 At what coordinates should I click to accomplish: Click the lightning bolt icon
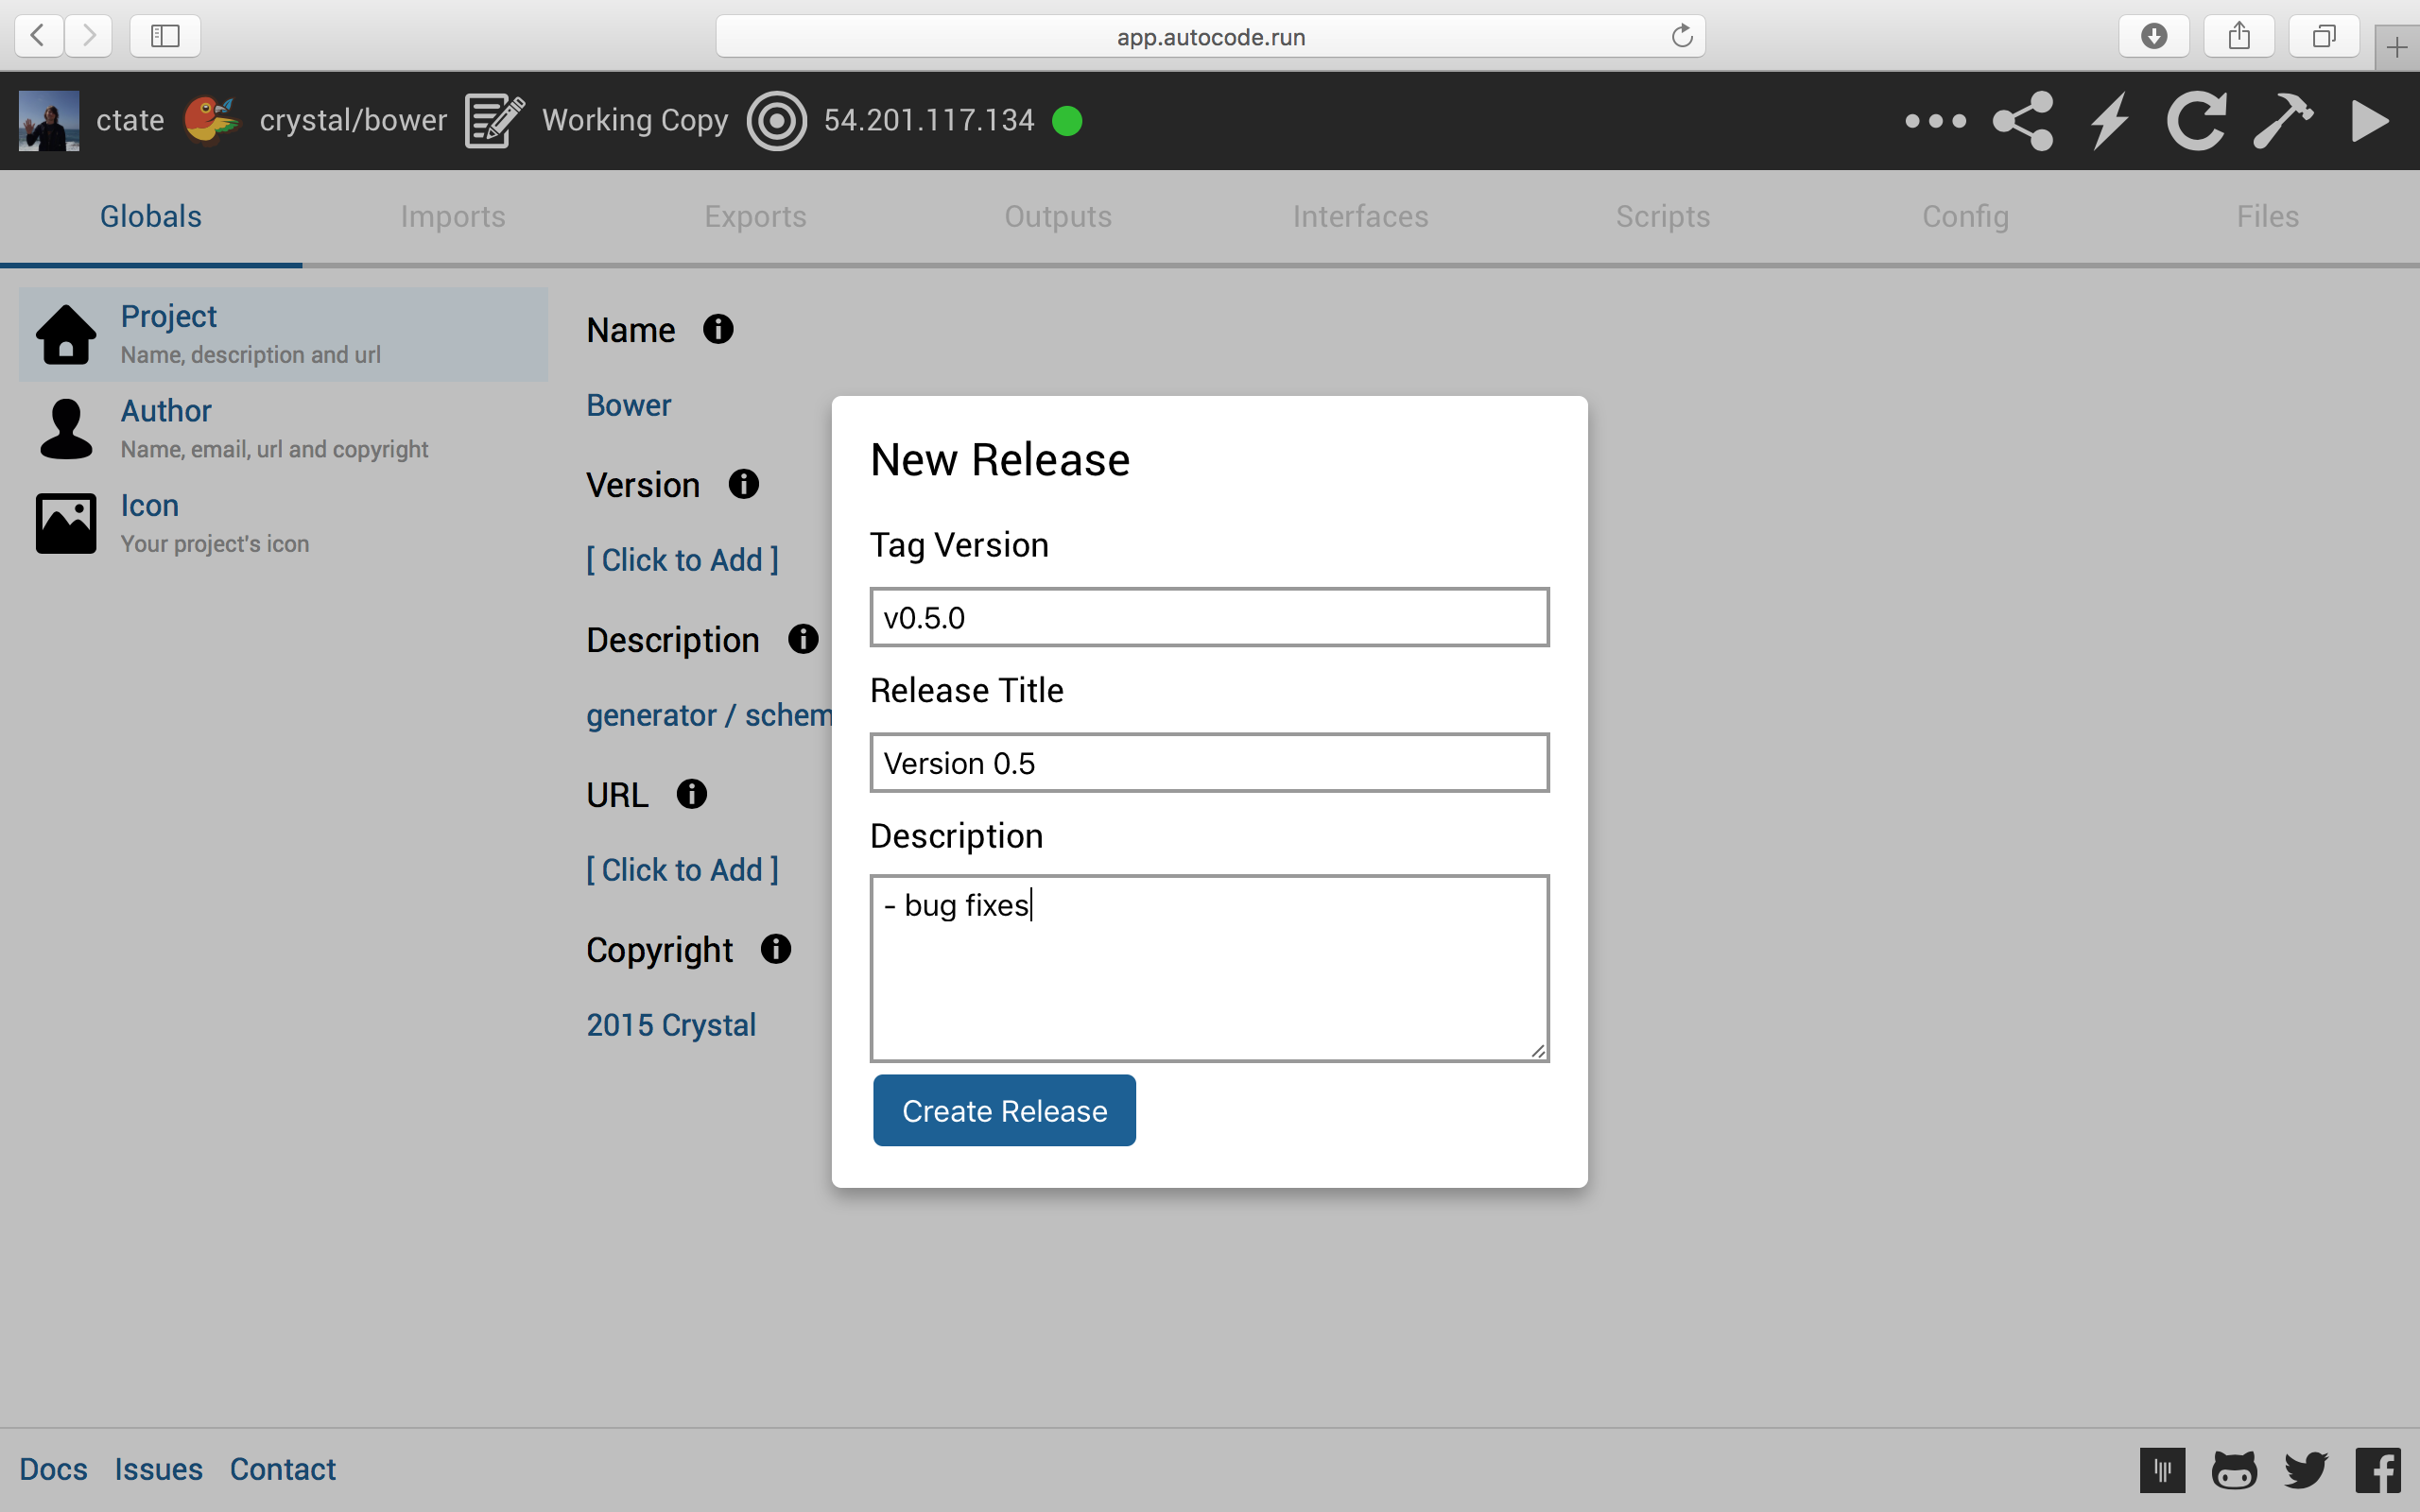(2110, 121)
